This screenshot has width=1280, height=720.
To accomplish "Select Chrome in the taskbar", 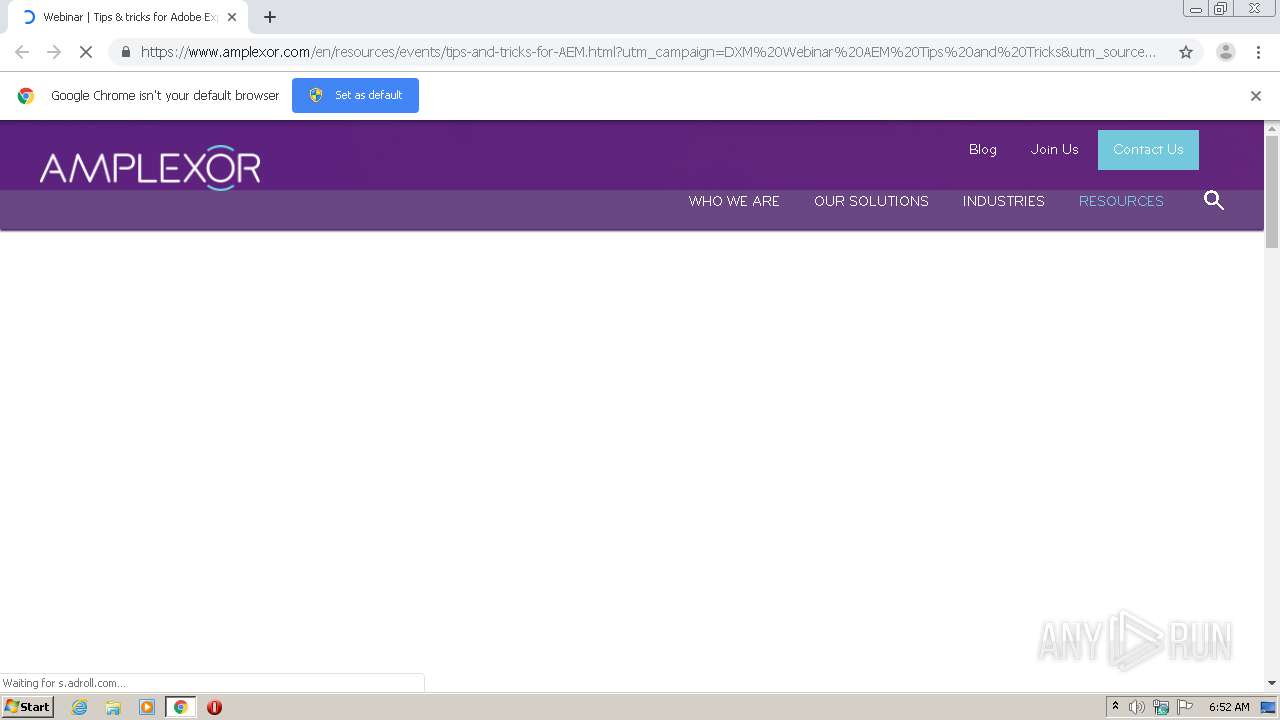I will (x=180, y=707).
